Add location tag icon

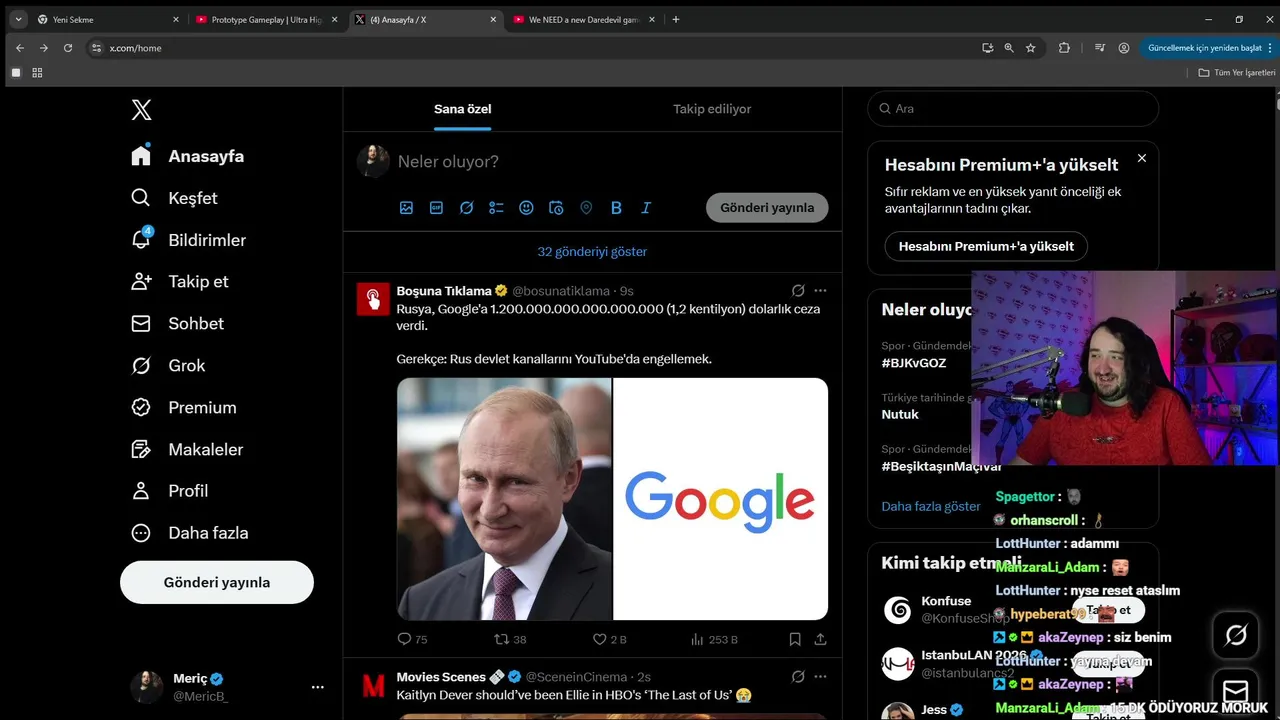586,208
